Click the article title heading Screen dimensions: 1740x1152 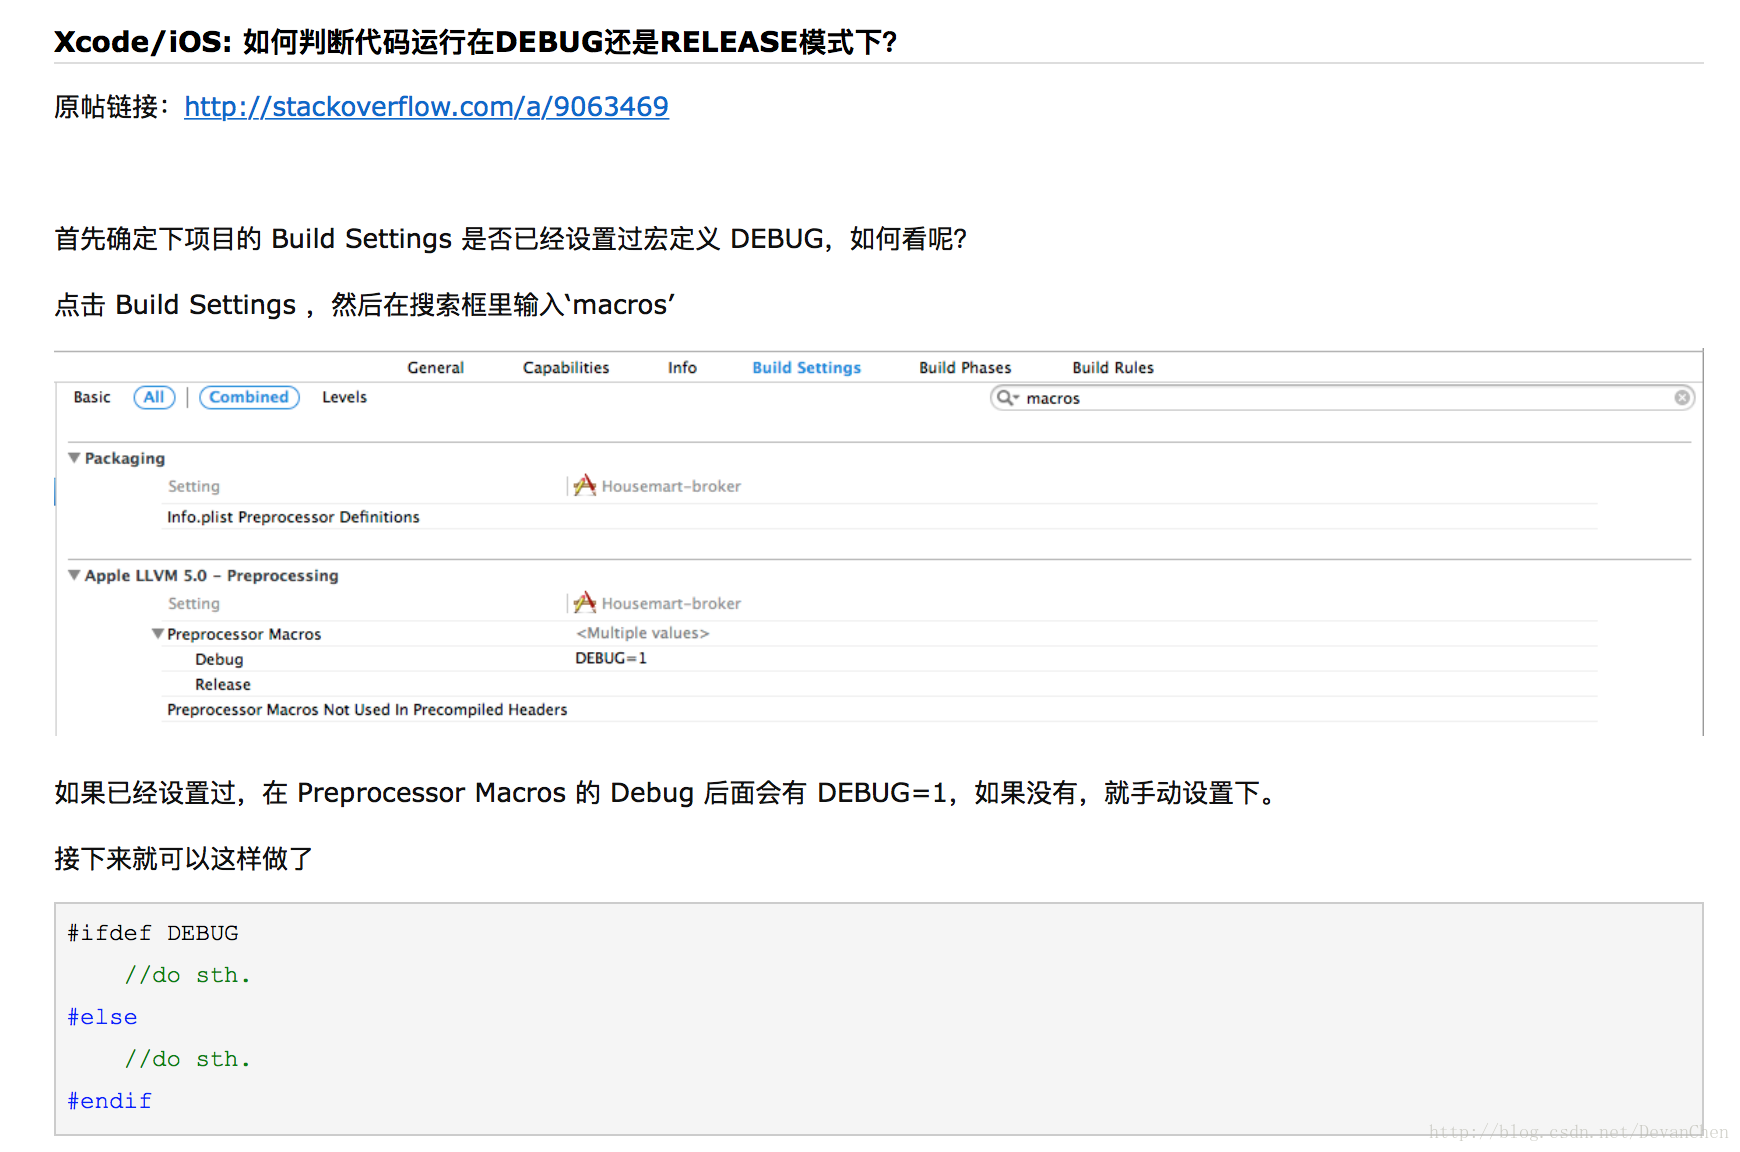click(475, 42)
